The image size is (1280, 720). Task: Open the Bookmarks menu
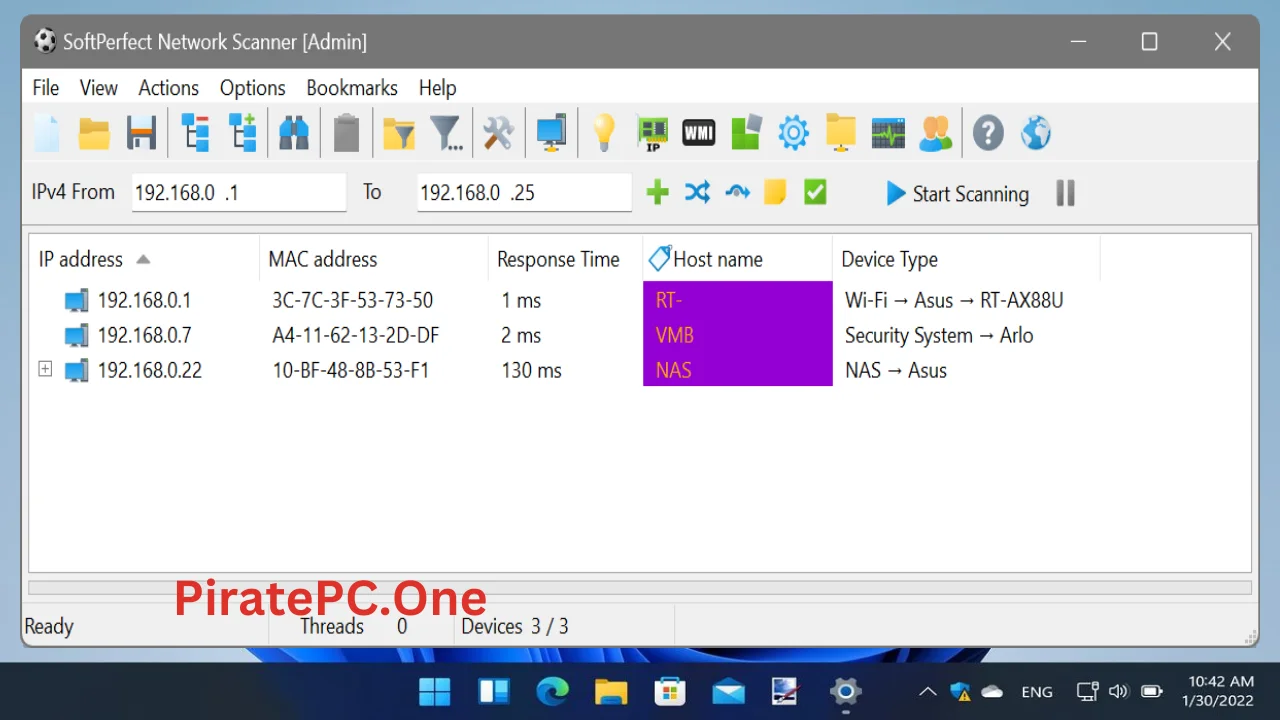coord(352,88)
